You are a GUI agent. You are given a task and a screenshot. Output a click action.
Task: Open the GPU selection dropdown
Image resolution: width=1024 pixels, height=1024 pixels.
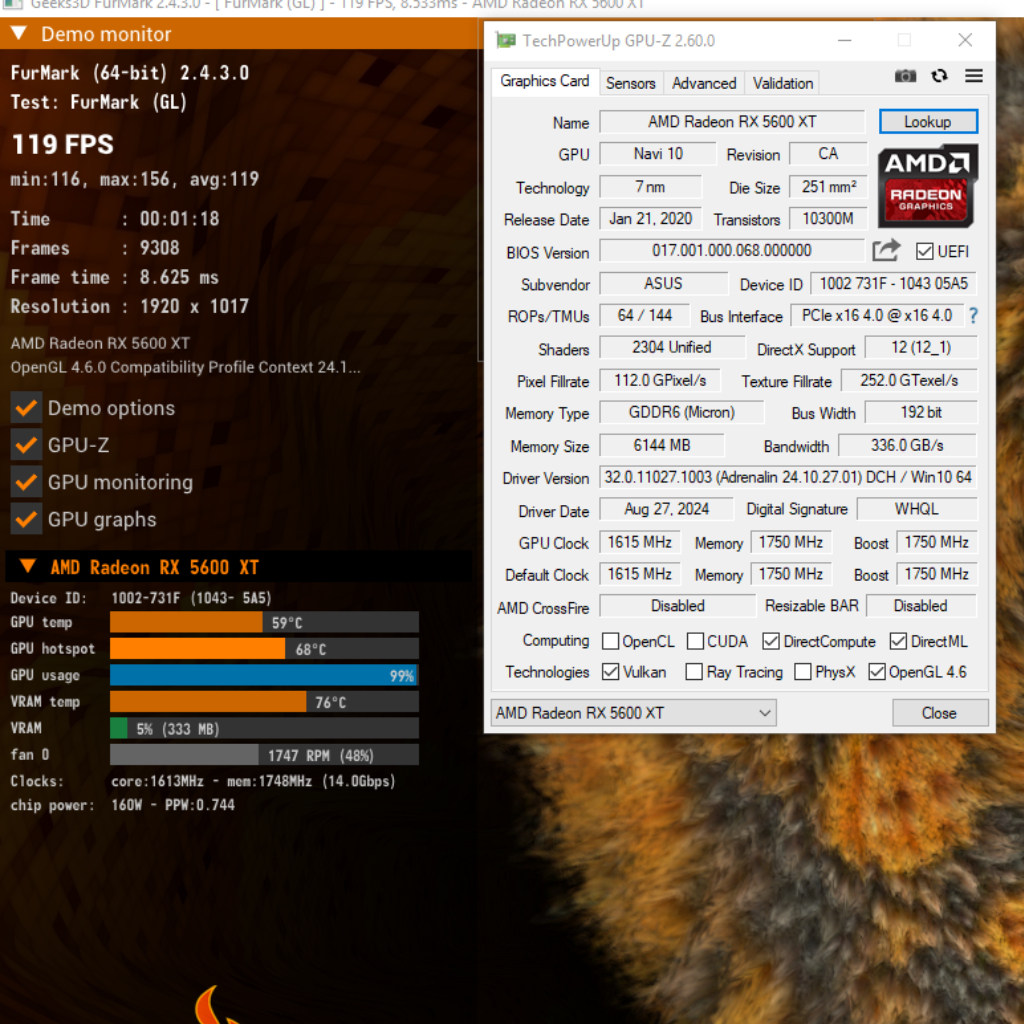pyautogui.click(x=635, y=713)
